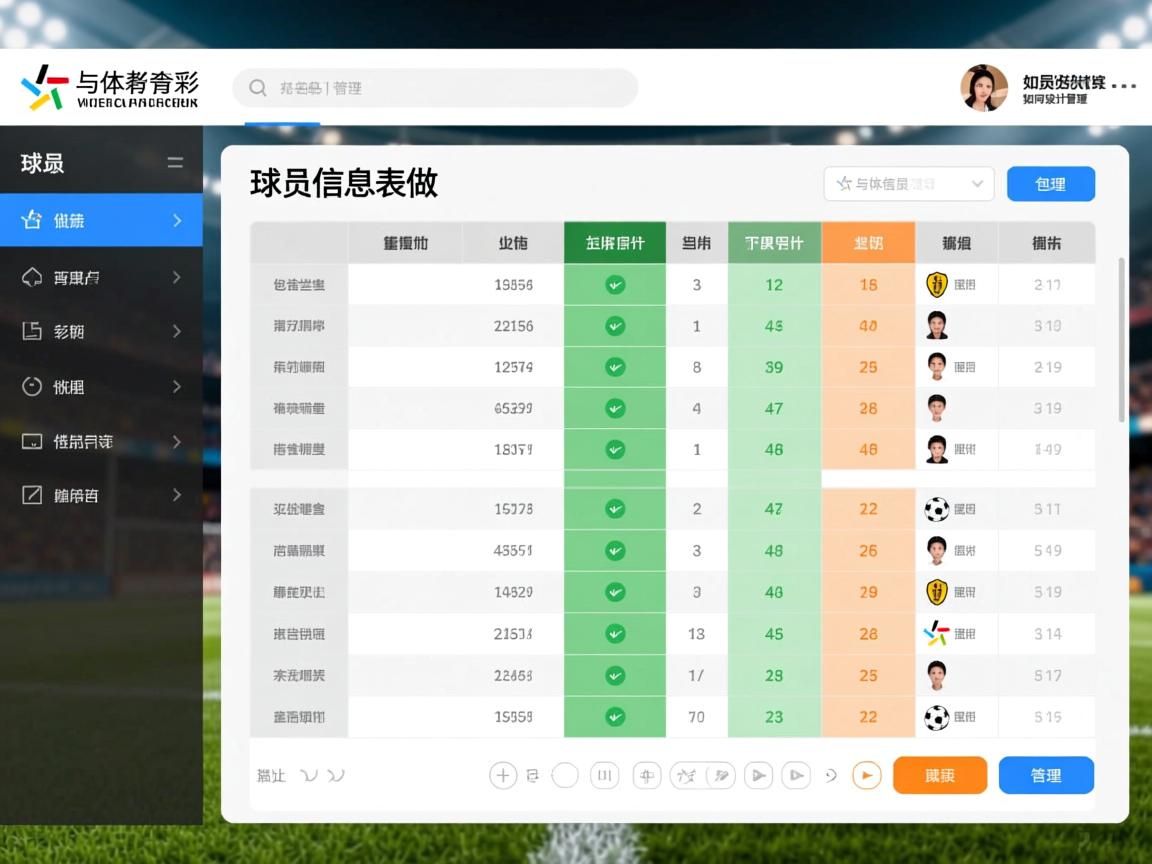Expand the chevron on the highlighted blue sidebar item

click(177, 221)
